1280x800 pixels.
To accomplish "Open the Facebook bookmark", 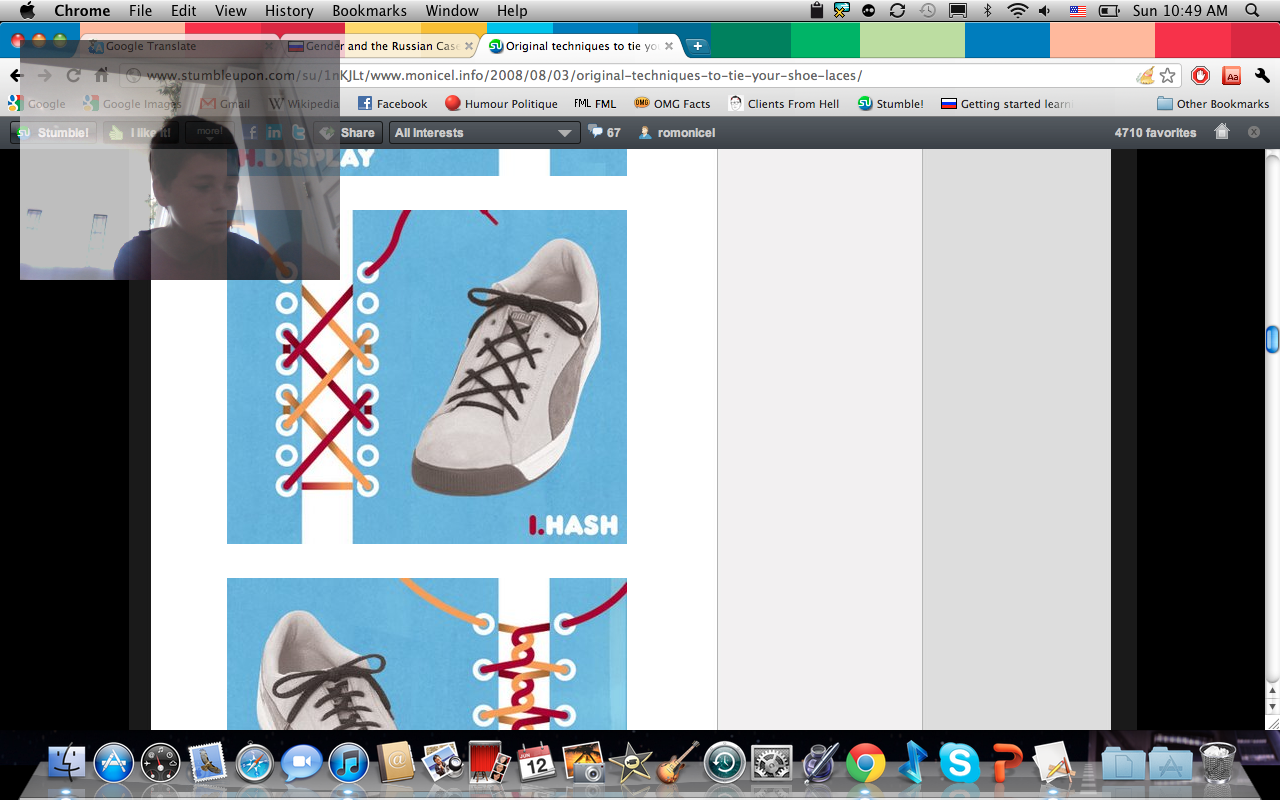I will (x=392, y=104).
